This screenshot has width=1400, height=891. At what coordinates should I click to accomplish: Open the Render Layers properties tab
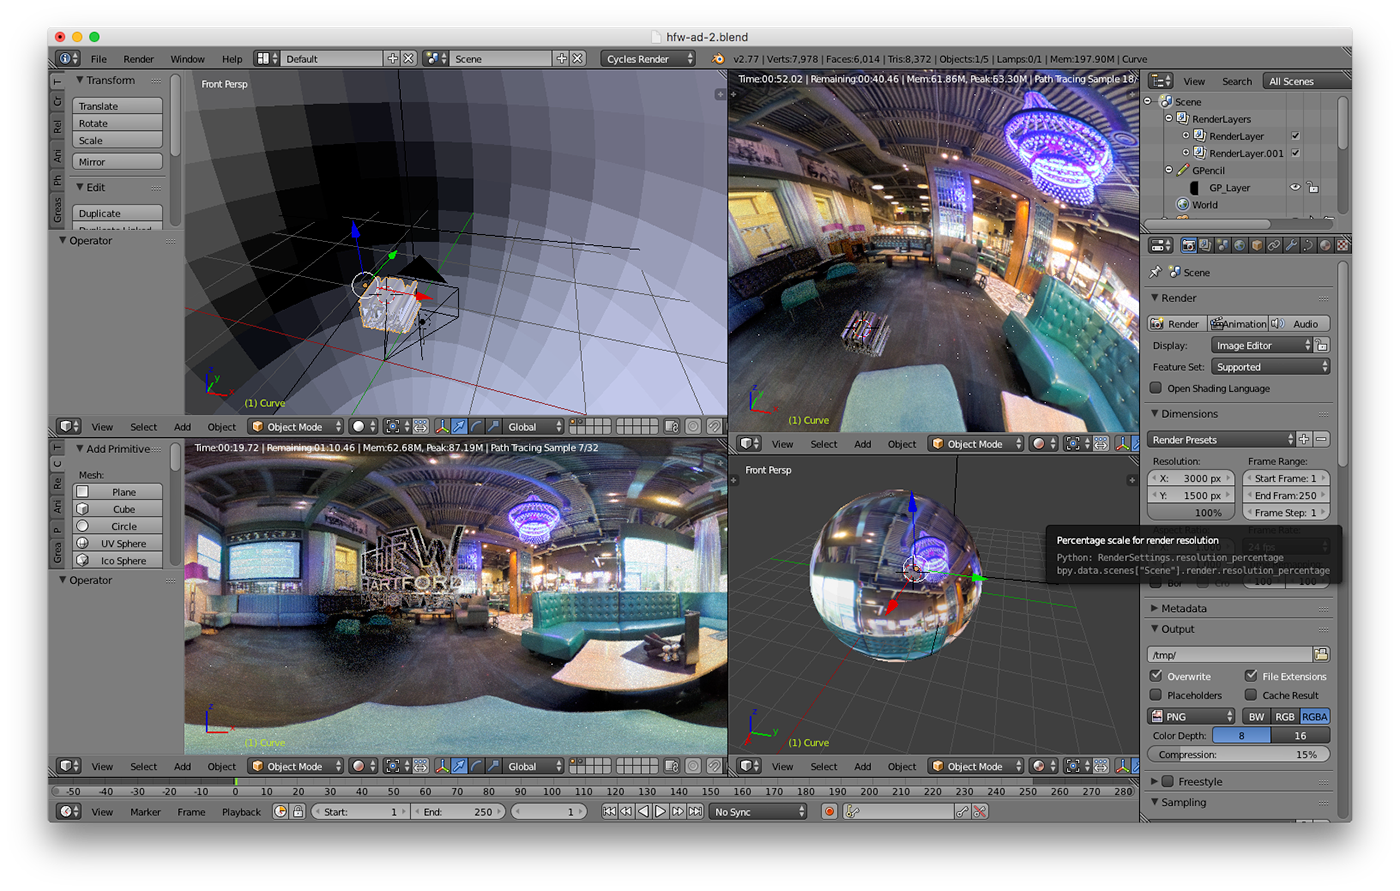coord(1205,245)
